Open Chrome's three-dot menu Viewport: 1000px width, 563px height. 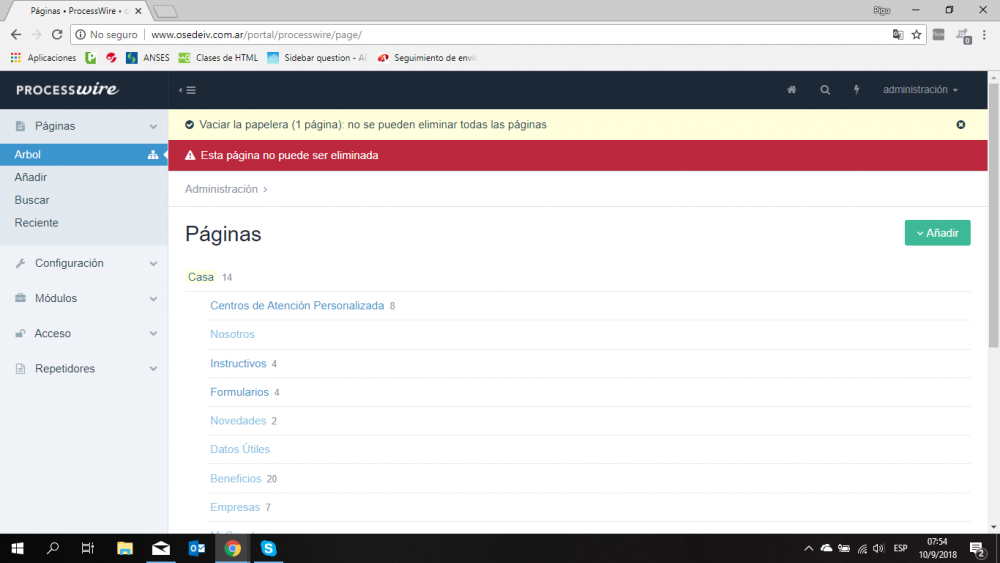984,34
